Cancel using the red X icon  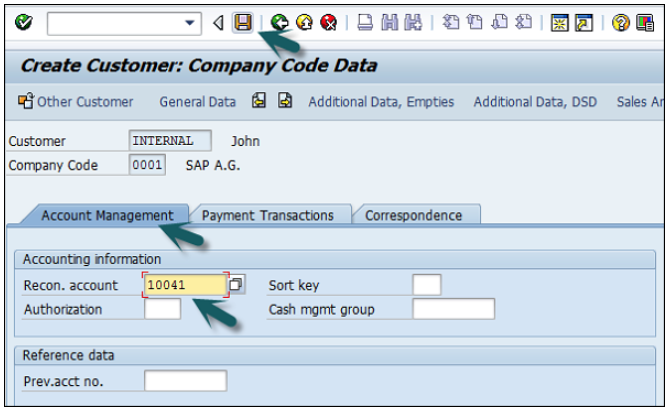point(324,22)
